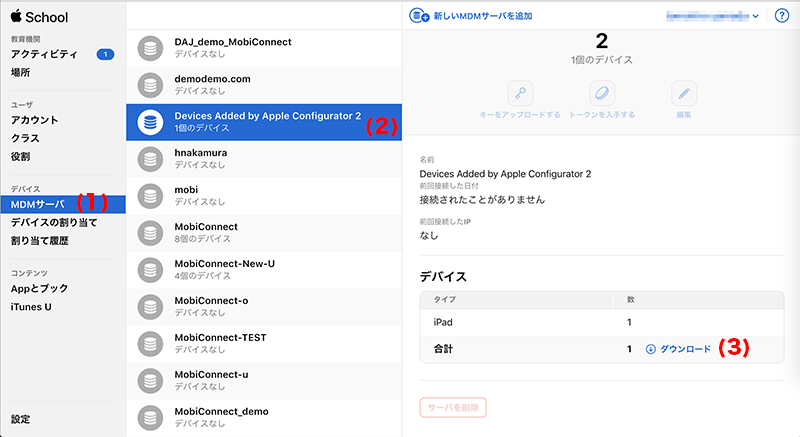
Task: Click the demodemo.com server icon
Action: click(151, 85)
